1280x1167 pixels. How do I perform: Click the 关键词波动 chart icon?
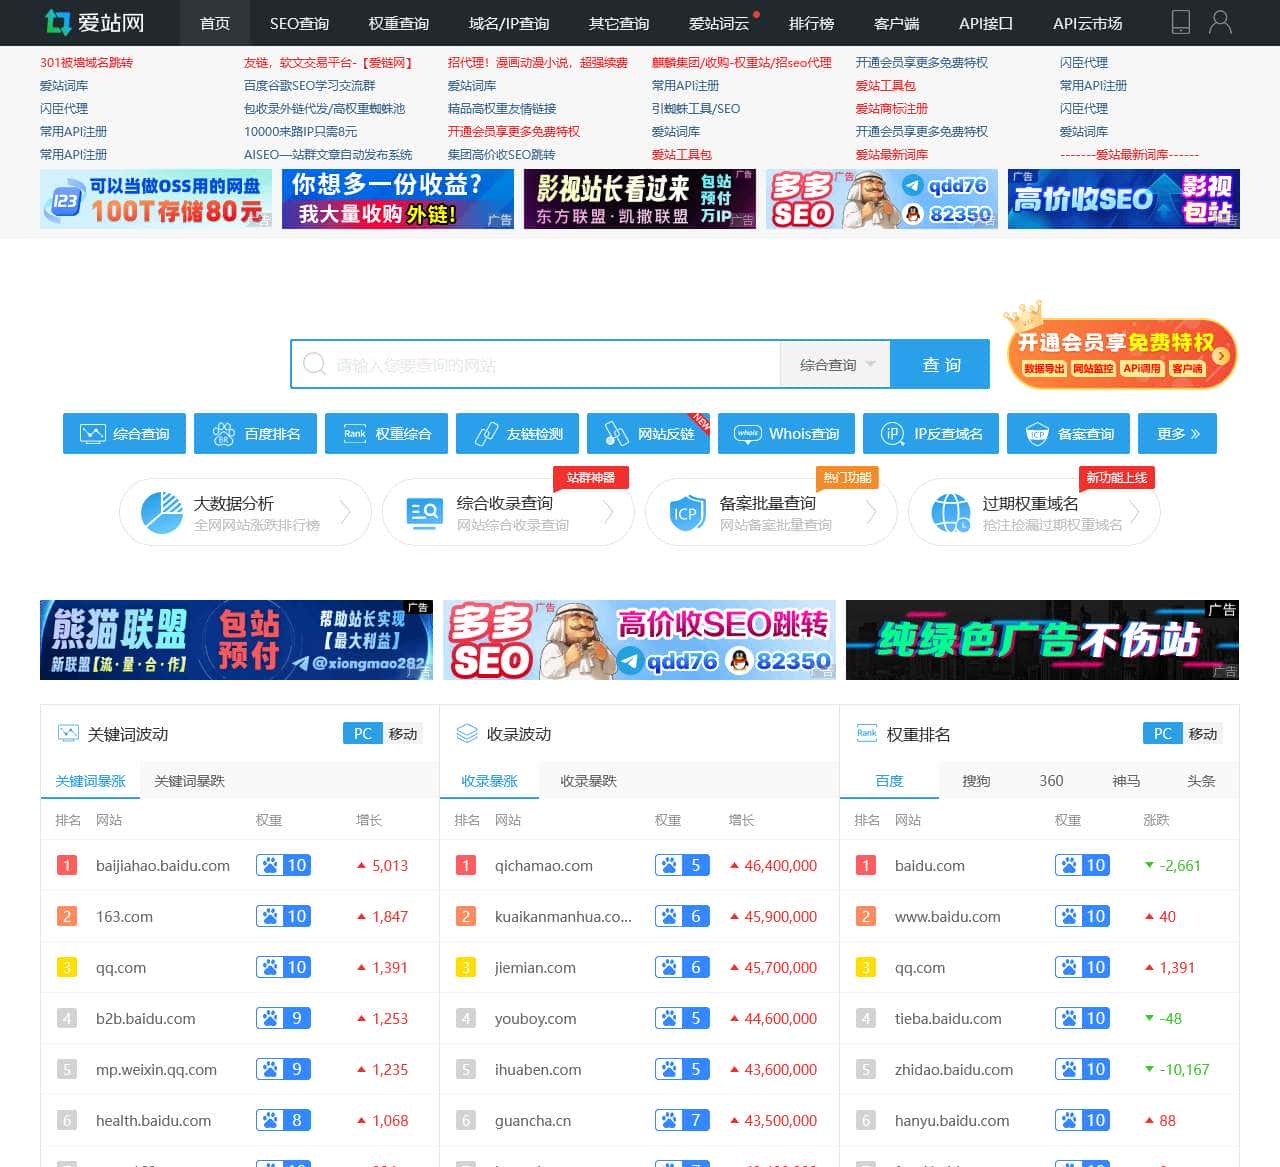[68, 733]
